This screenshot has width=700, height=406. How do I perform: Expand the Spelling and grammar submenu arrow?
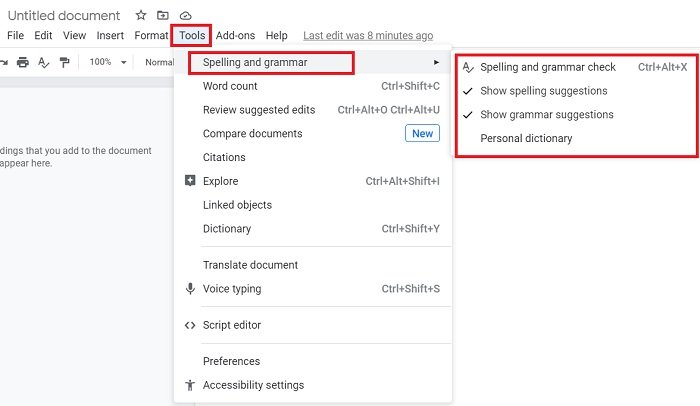436,62
